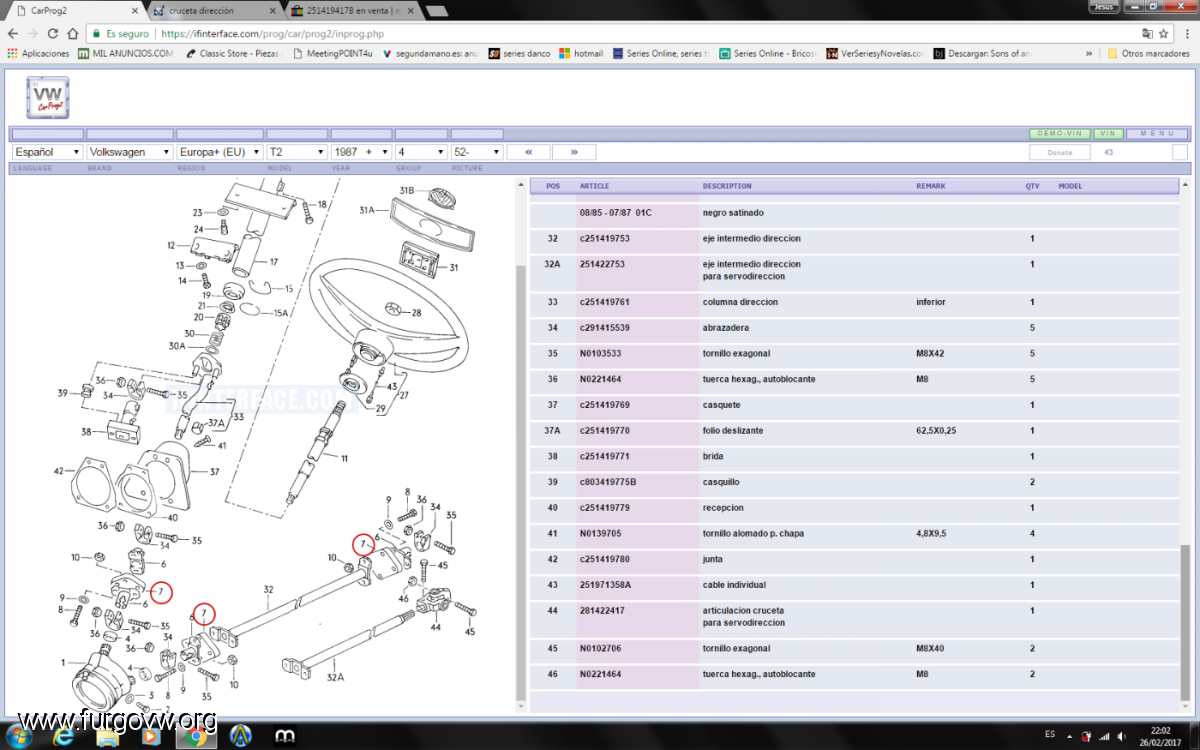
Task: Select article N0103533 in row 35
Action: (600, 353)
